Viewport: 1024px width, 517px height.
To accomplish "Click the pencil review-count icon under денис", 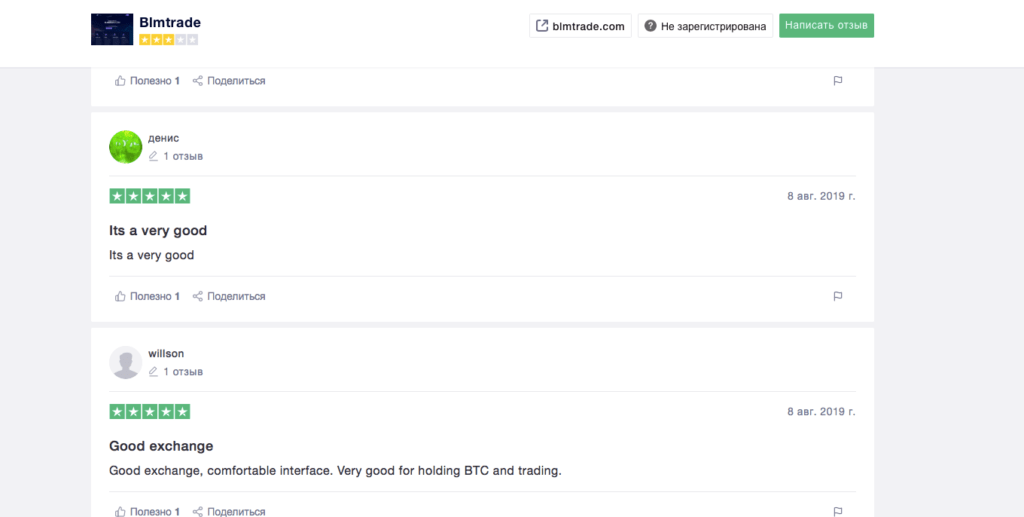I will (x=154, y=156).
